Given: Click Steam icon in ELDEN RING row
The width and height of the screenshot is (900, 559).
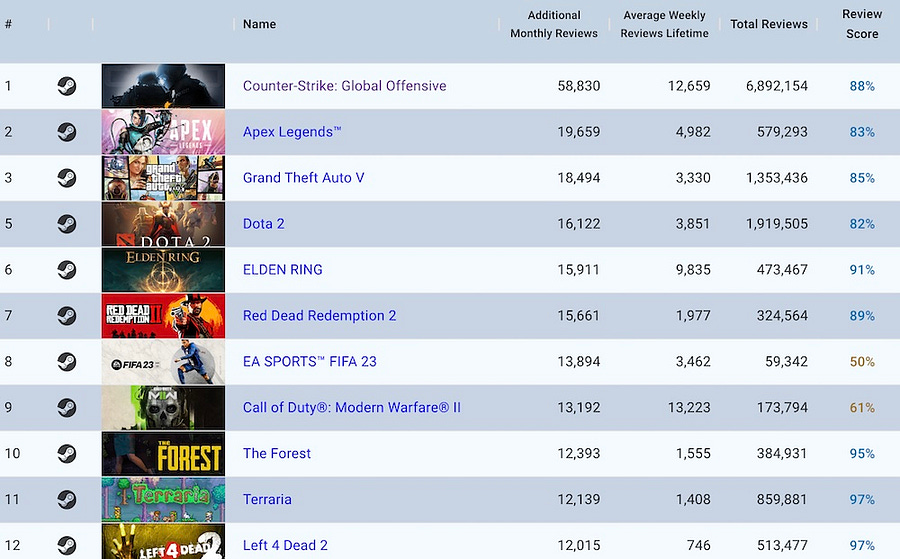Looking at the screenshot, I should 67,270.
